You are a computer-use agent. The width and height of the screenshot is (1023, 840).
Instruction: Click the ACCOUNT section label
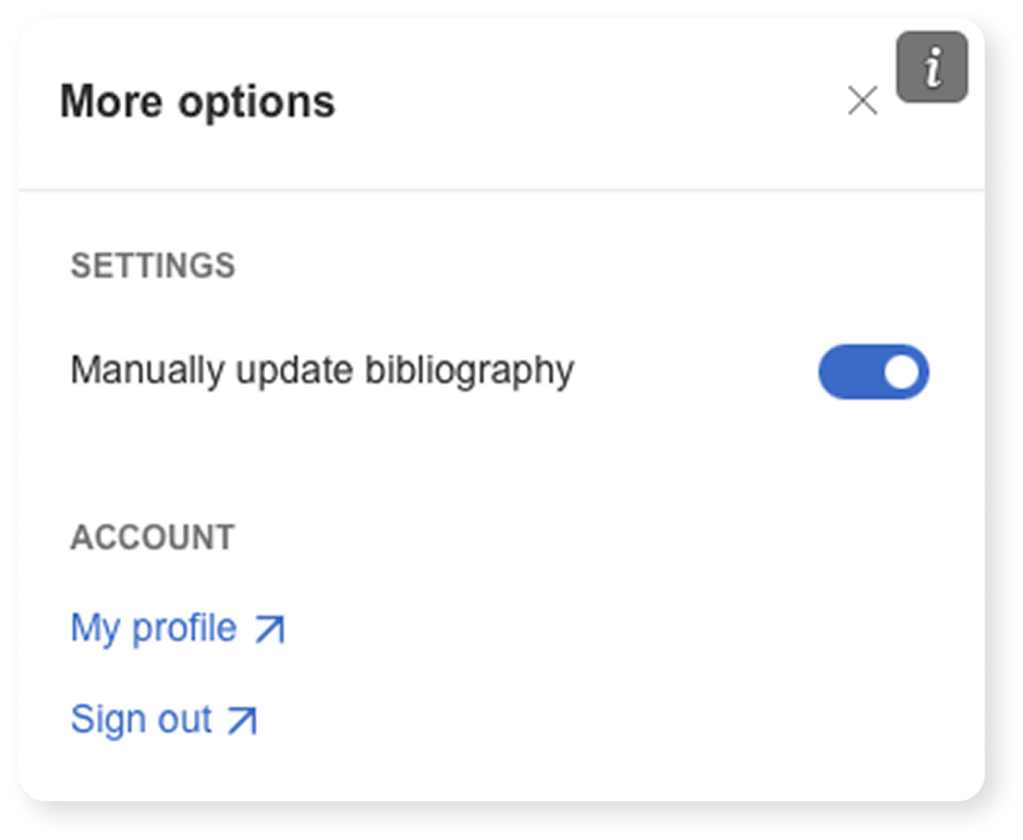[x=152, y=537]
